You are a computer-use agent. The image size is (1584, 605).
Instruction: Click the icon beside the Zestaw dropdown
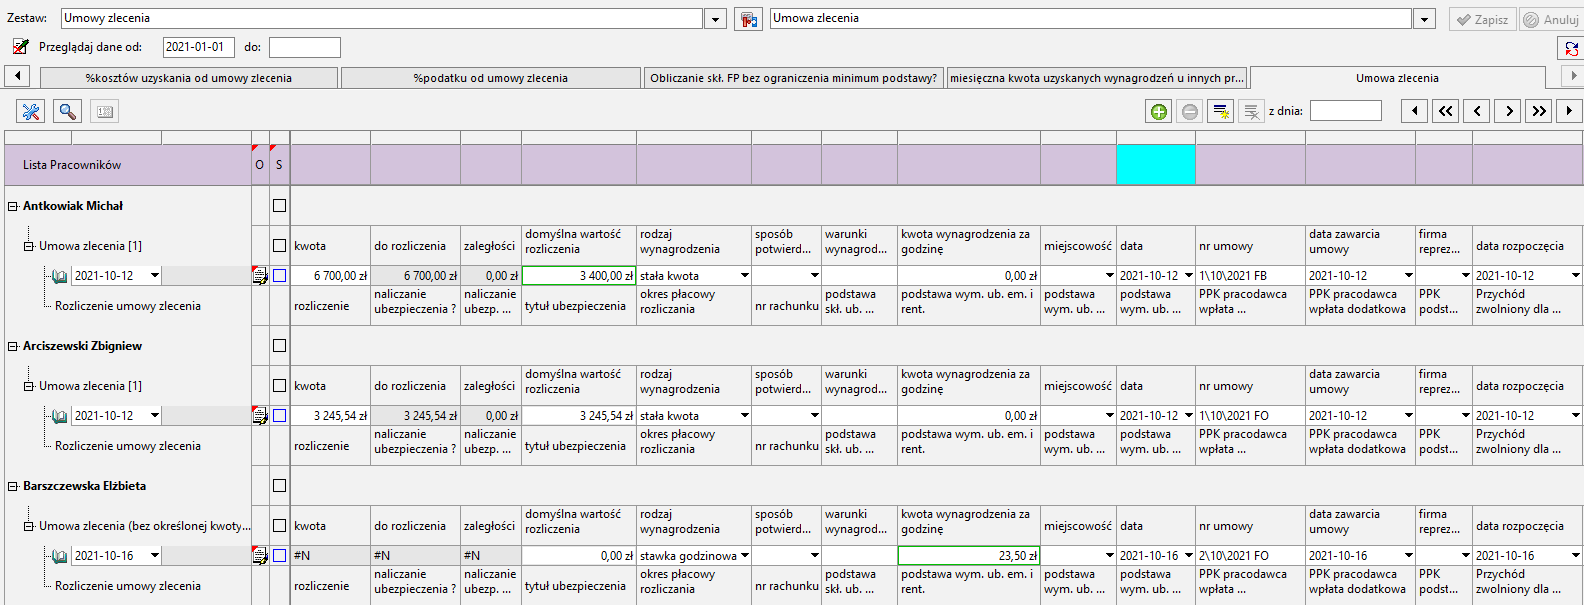[748, 19]
